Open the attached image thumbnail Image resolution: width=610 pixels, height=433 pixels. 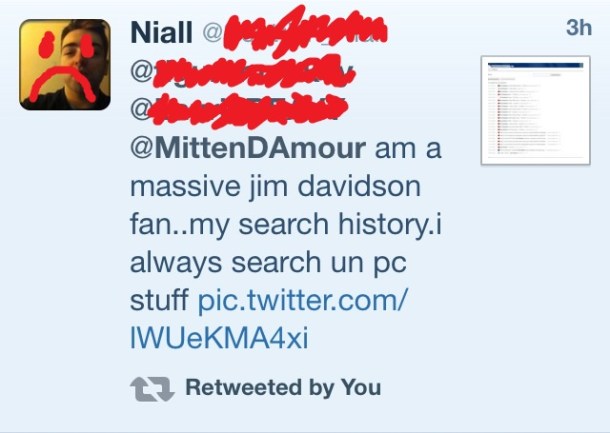(x=536, y=110)
